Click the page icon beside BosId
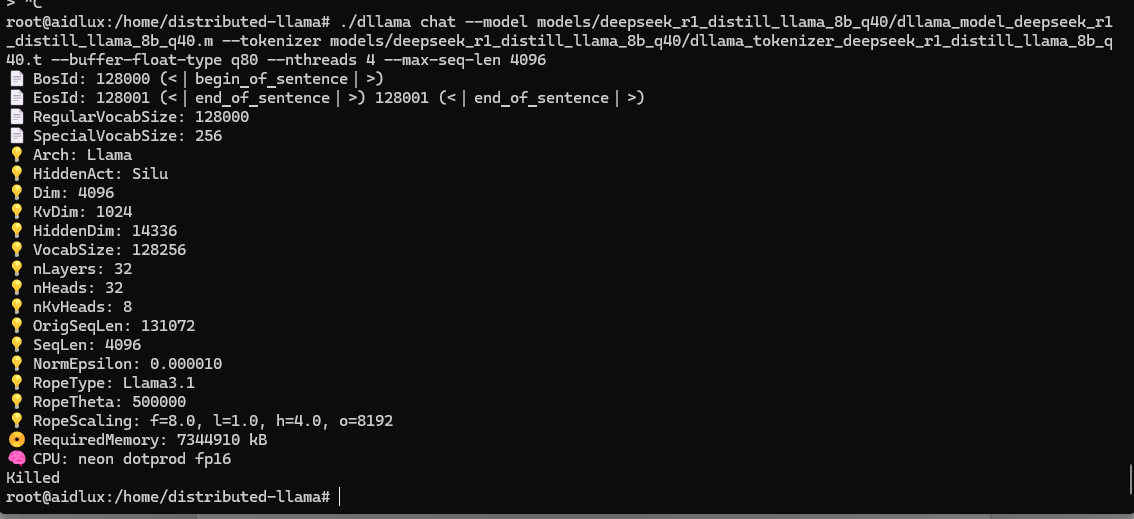 point(16,79)
